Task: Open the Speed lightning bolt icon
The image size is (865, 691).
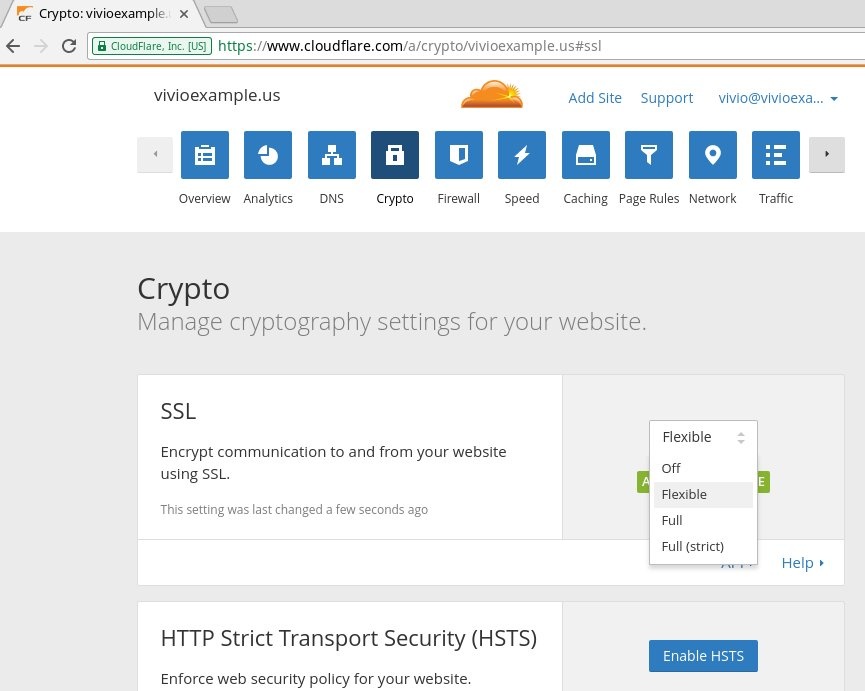Action: pos(522,155)
